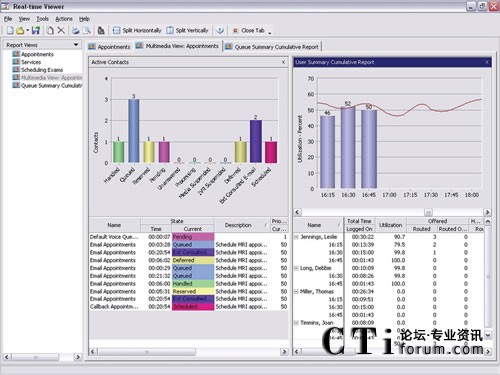Click the New document toolbar icon
The height and width of the screenshot is (375, 500).
click(10, 31)
